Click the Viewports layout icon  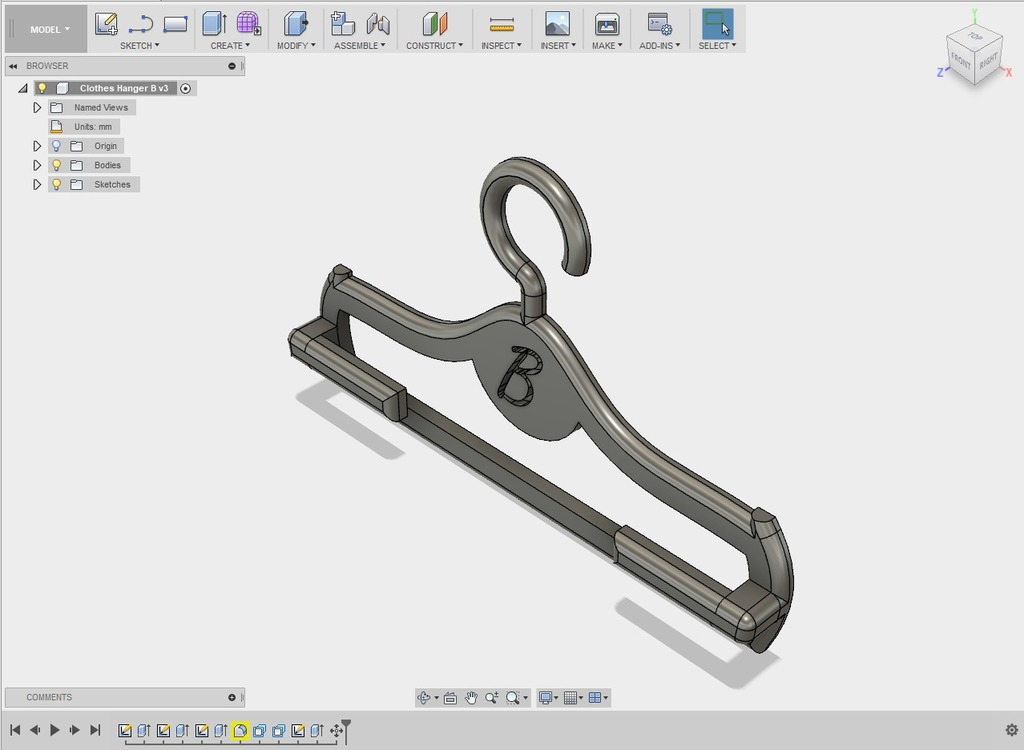point(594,698)
